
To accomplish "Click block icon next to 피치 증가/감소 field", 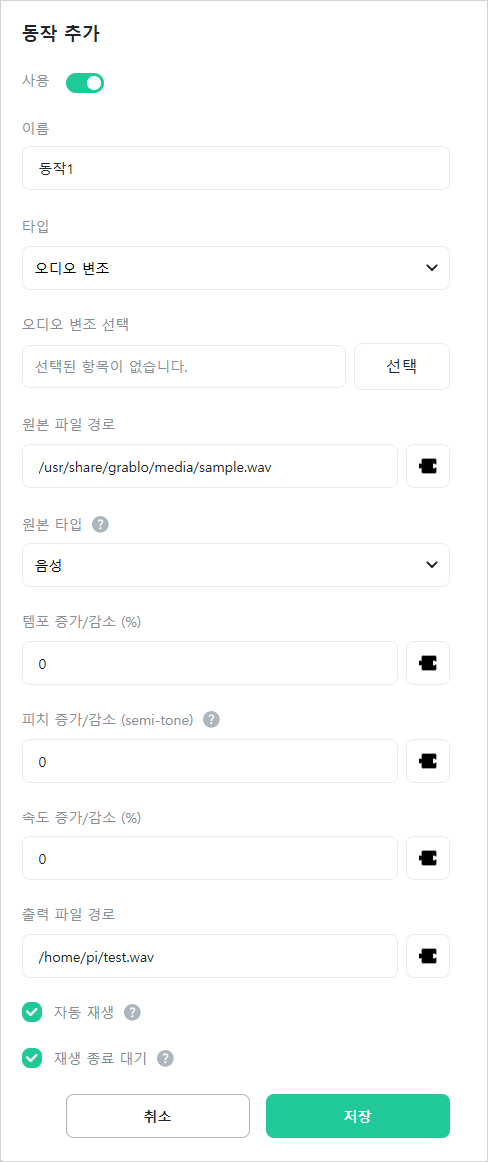I will (x=428, y=760).
